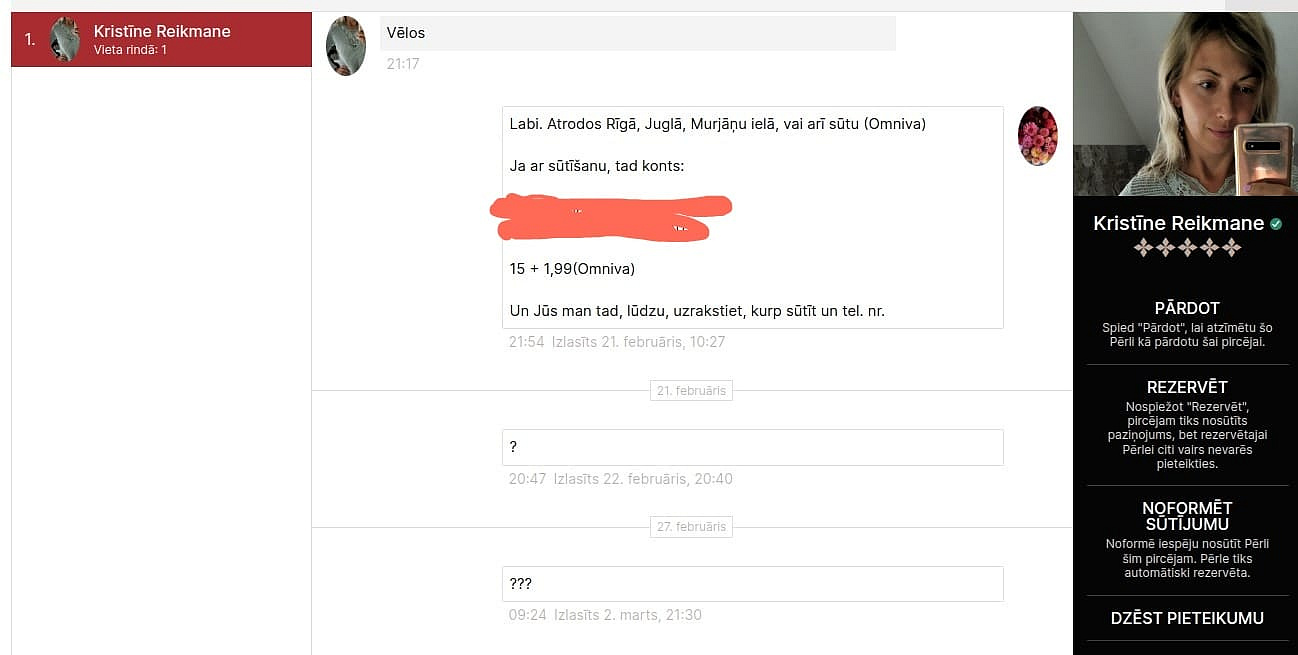Click PĀRDOT to mark item sold
This screenshot has height=655, width=1298.
[1187, 308]
